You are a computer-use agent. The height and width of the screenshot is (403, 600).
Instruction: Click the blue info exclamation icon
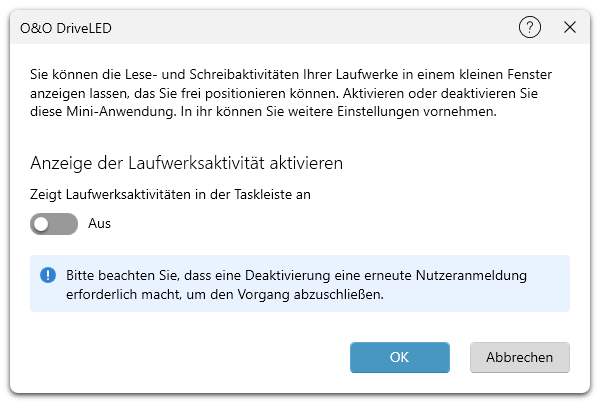point(48,275)
